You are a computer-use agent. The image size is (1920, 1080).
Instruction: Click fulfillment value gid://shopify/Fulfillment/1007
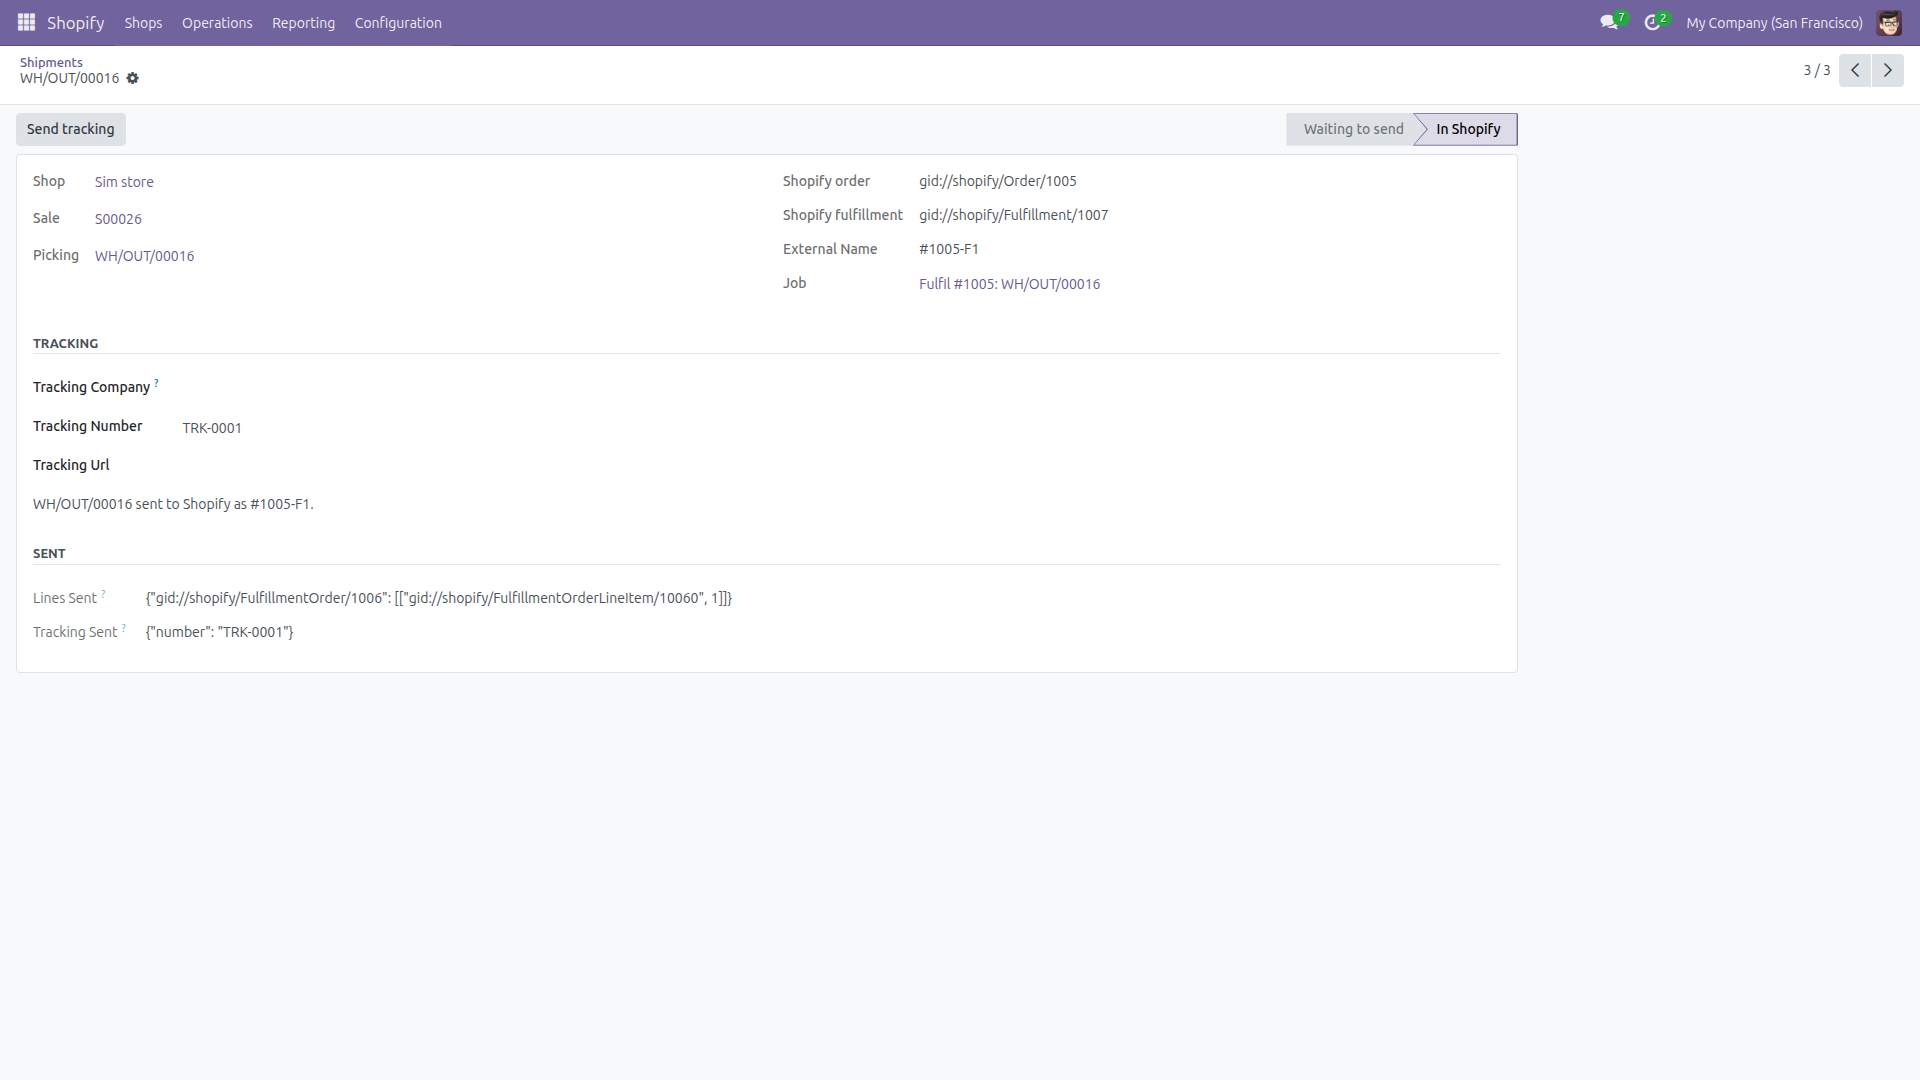pyautogui.click(x=1014, y=215)
